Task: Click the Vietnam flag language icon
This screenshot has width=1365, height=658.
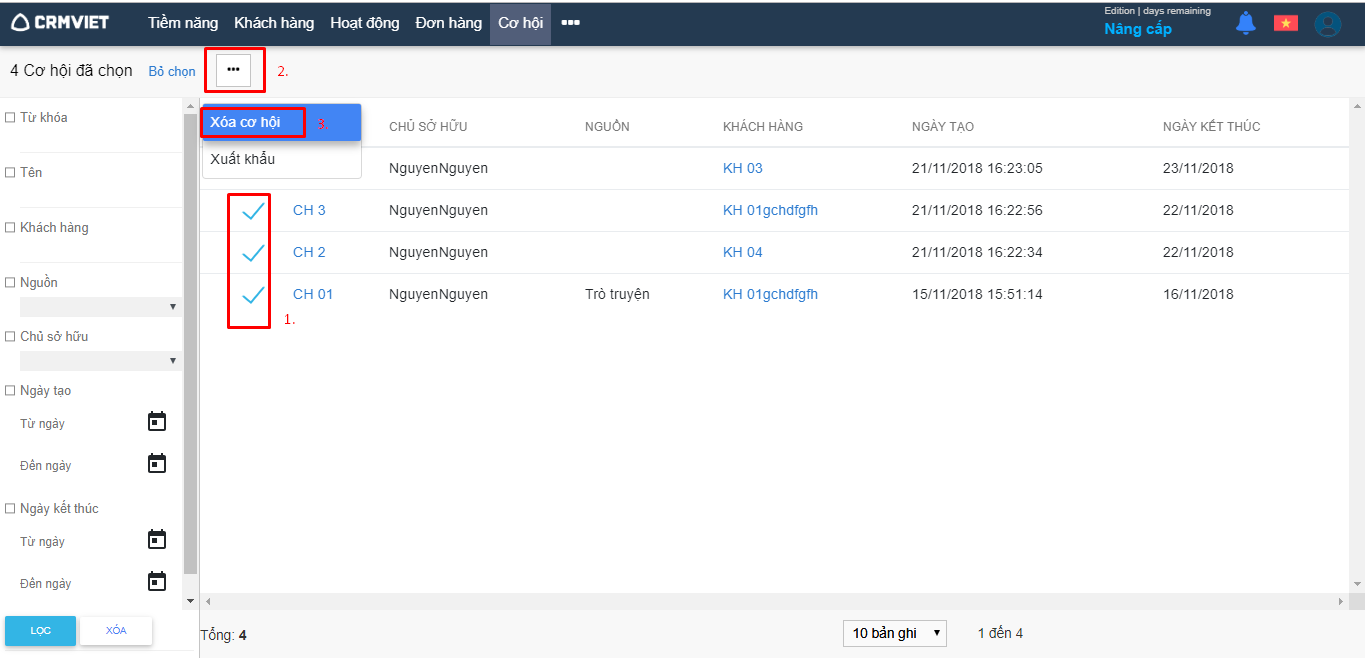Action: pos(1285,23)
